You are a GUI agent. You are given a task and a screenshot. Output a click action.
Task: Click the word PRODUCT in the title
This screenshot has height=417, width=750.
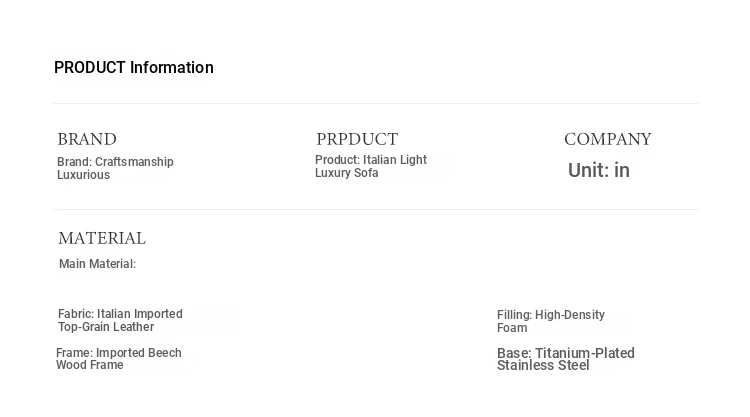click(89, 68)
